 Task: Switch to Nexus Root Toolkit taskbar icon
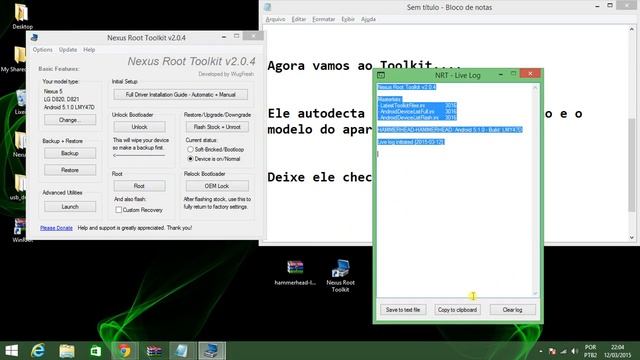211,351
